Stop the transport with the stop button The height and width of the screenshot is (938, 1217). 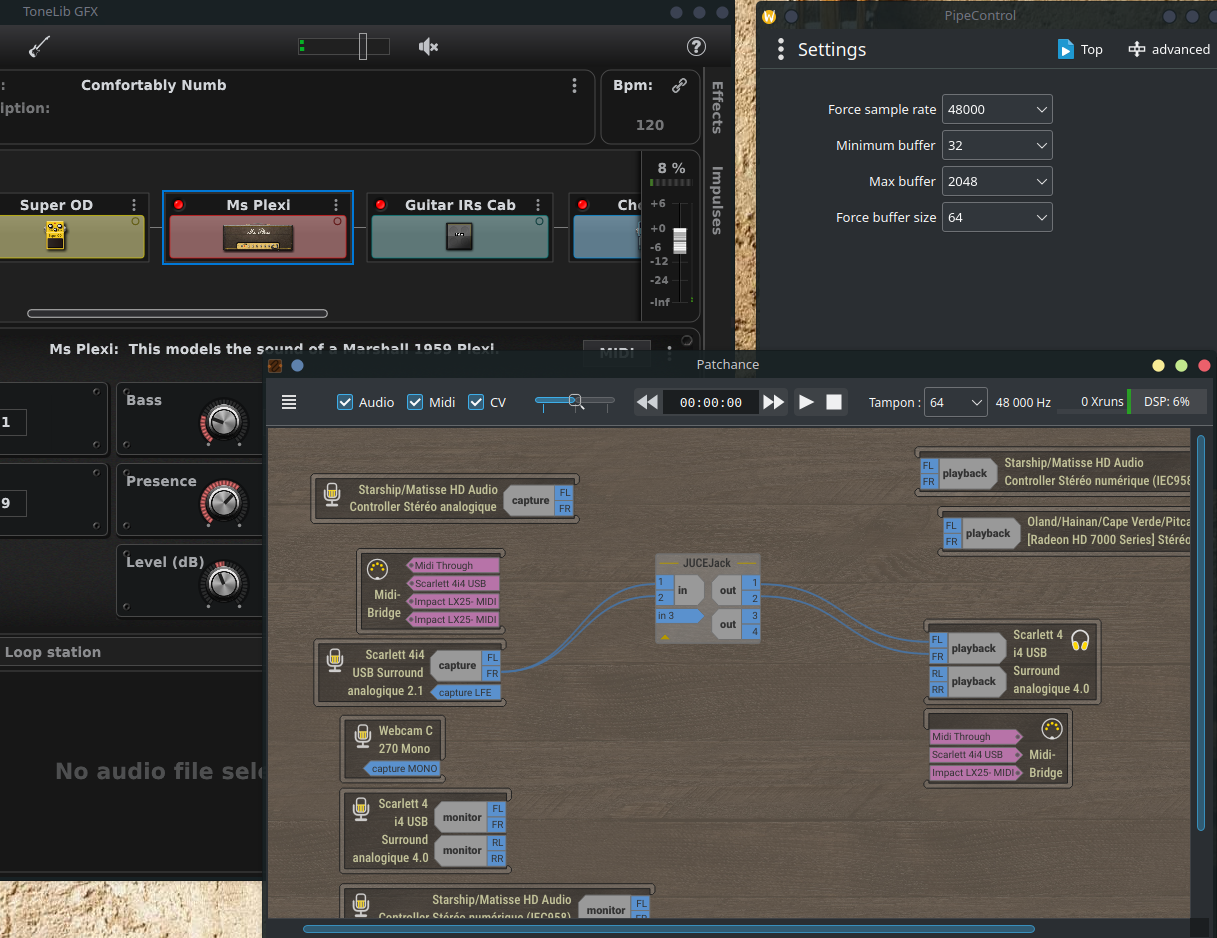(x=835, y=402)
